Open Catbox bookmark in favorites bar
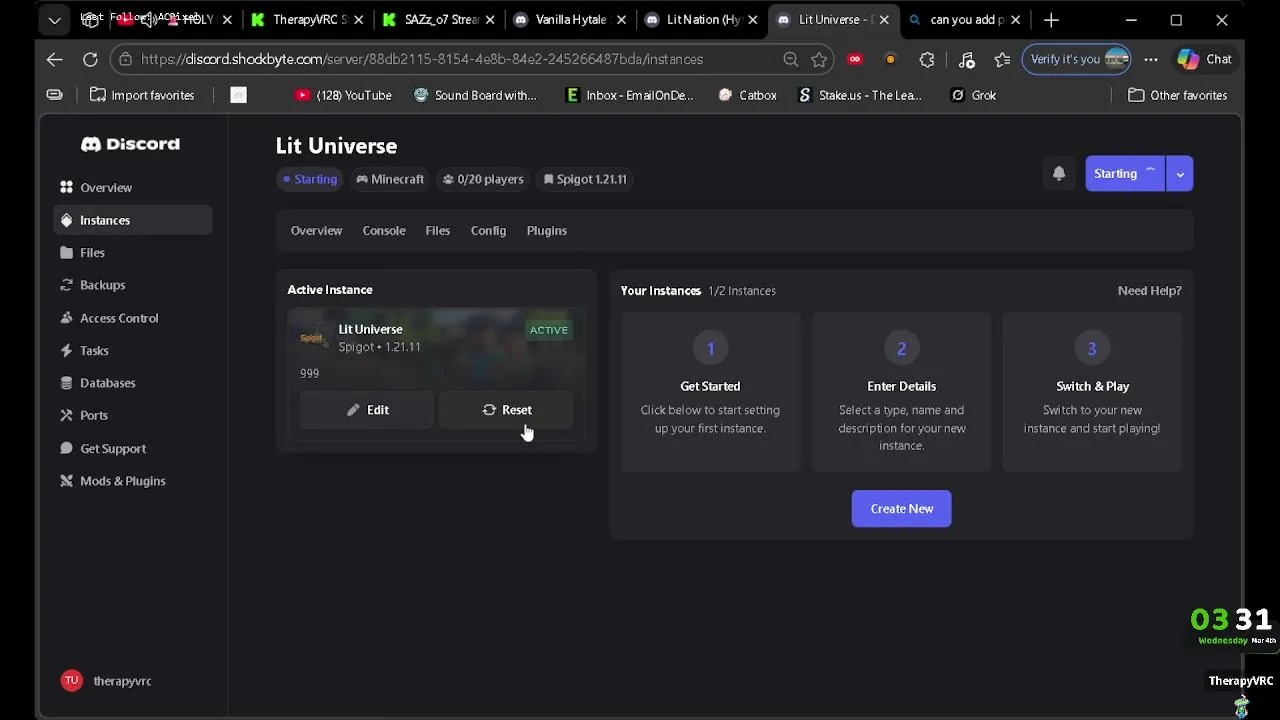Screen dimensions: 1280x720 tap(747, 95)
